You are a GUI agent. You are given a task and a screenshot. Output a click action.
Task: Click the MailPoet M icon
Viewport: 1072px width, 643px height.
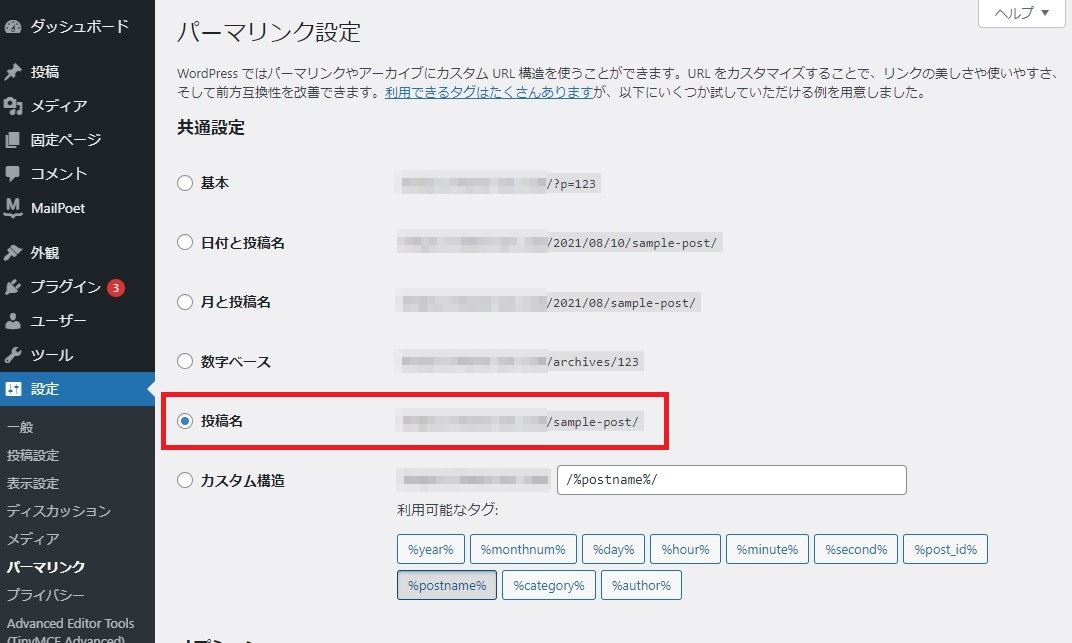click(x=13, y=208)
